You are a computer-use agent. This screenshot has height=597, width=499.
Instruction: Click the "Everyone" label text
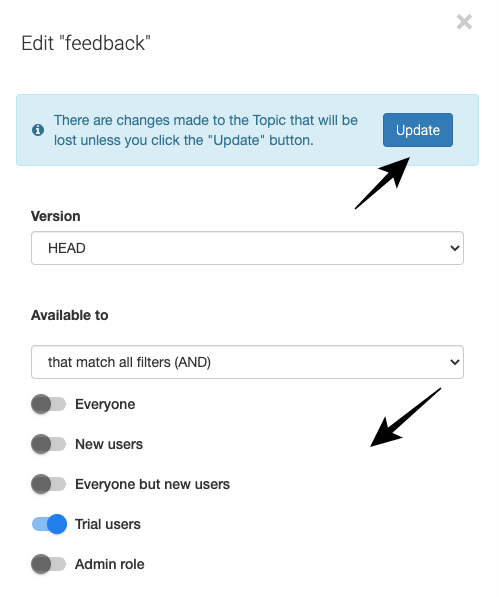click(x=105, y=404)
